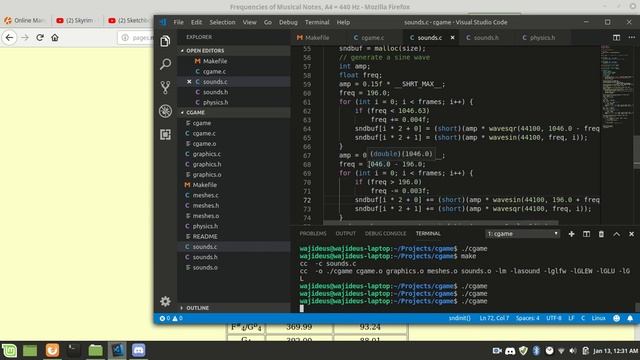The image size is (640, 360).
Task: Go back in Firefox window
Action: (x=9, y=38)
